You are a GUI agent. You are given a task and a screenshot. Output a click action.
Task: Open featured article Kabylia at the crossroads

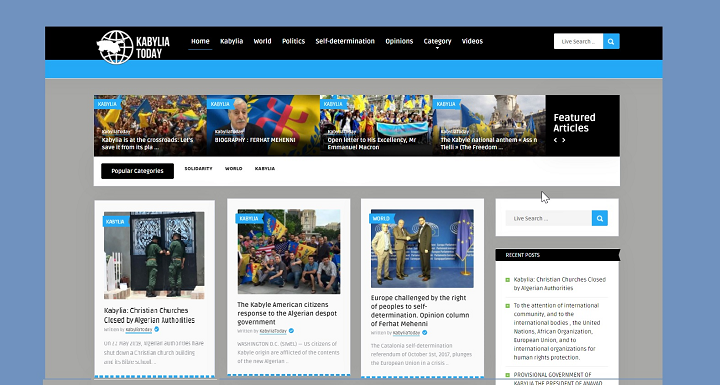[147, 143]
